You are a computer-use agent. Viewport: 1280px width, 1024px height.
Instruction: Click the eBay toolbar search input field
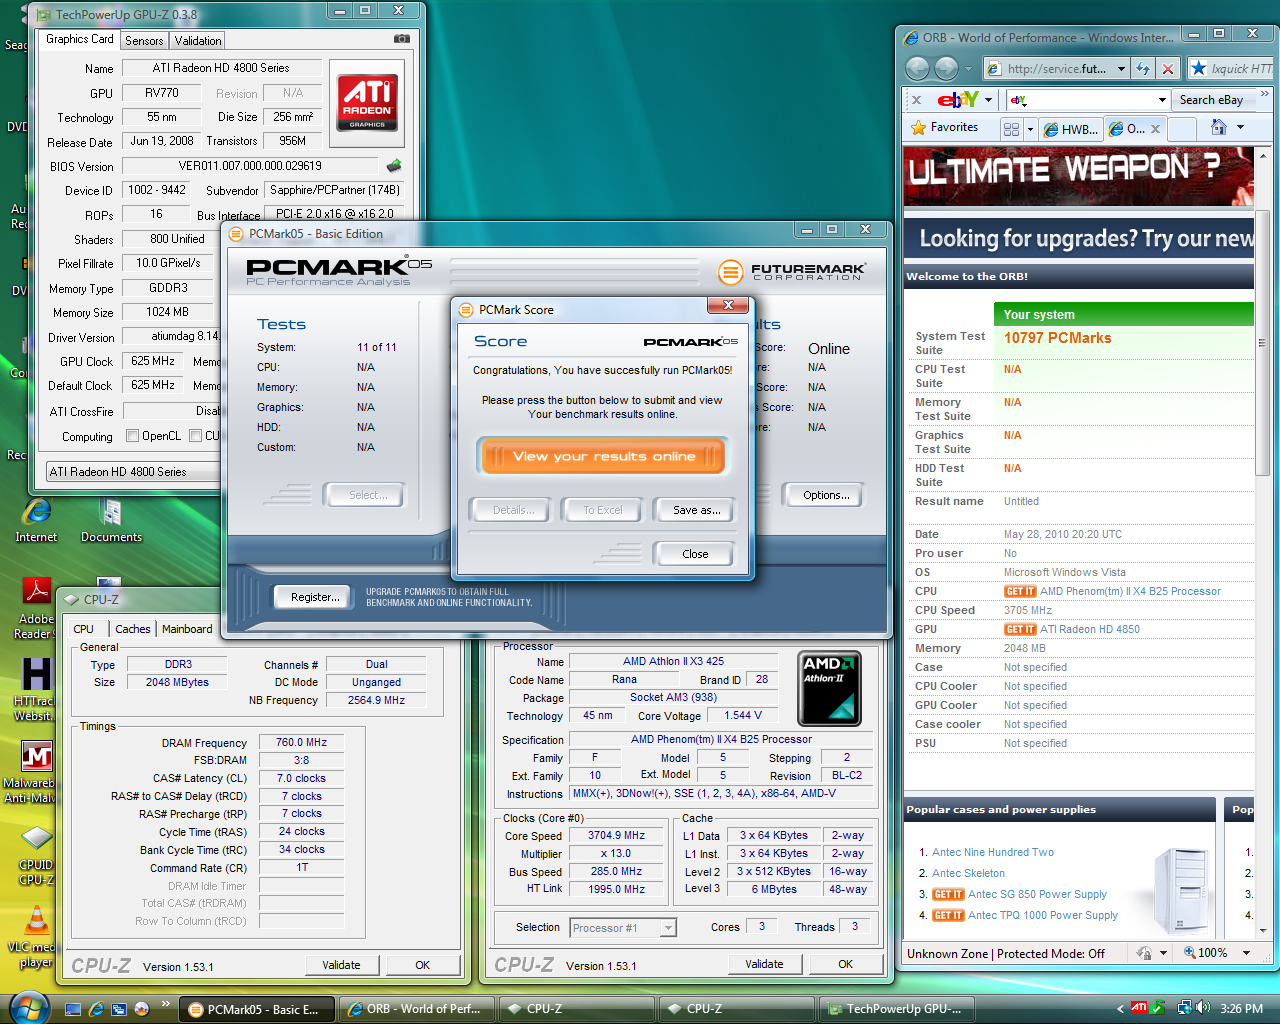tap(1089, 100)
